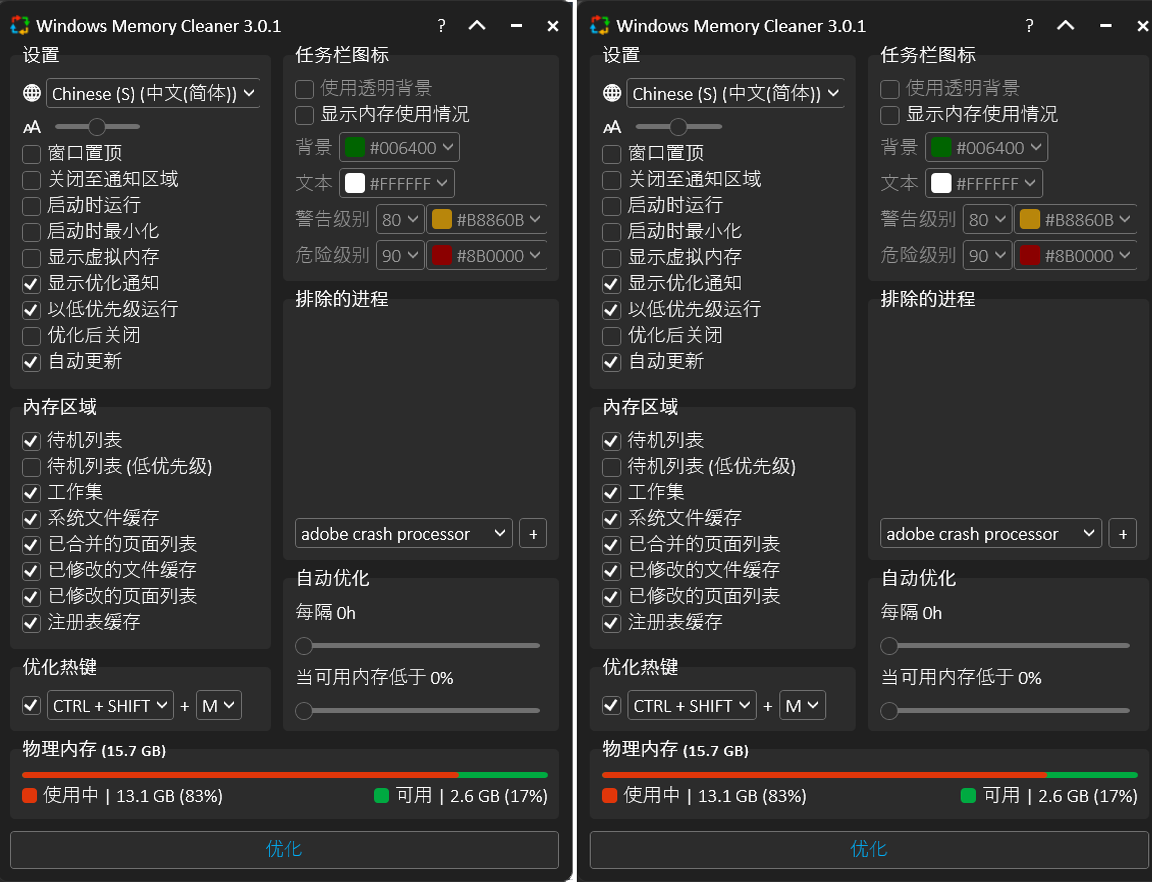
Task: Click the AA font size icon
Action: 32,126
